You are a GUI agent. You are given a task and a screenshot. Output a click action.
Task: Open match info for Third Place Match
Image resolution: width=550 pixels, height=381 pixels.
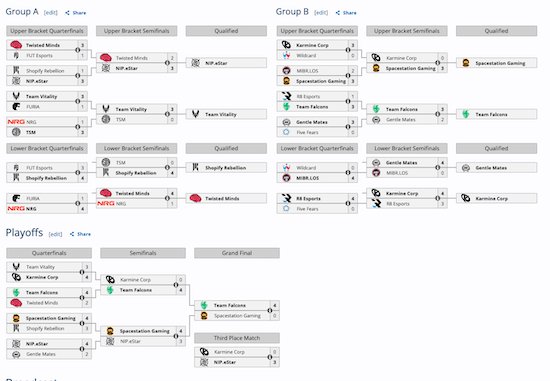click(270, 357)
